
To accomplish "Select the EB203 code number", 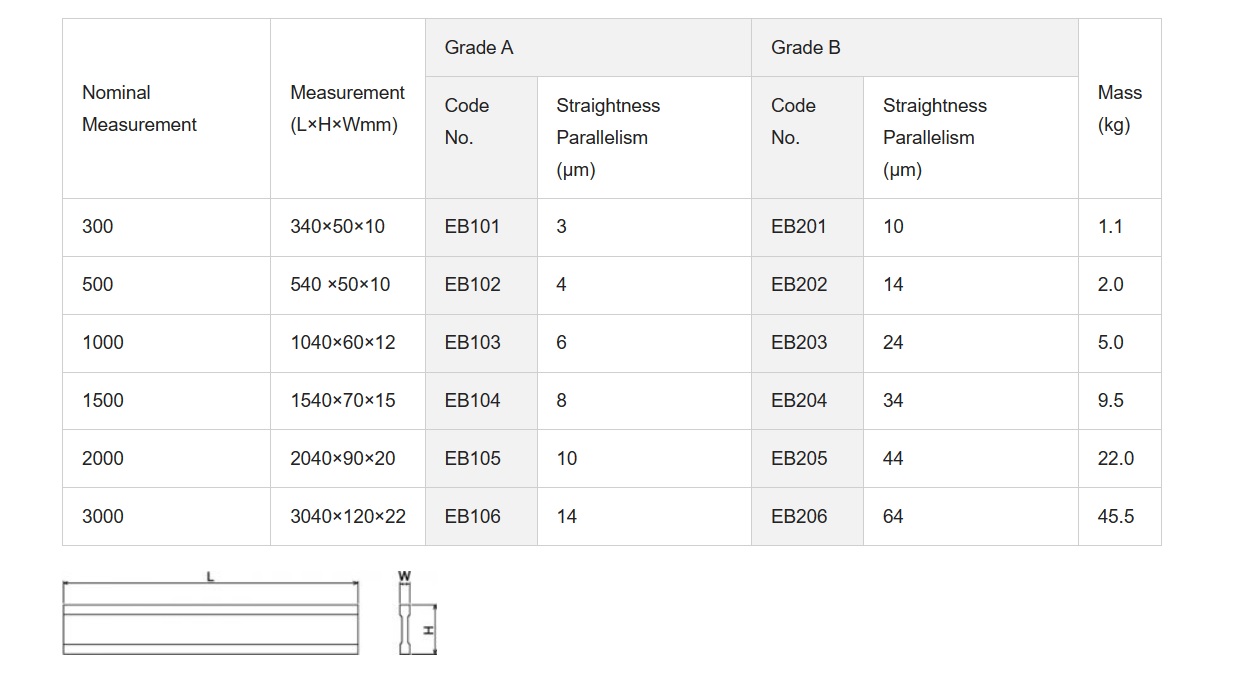I will tap(799, 342).
